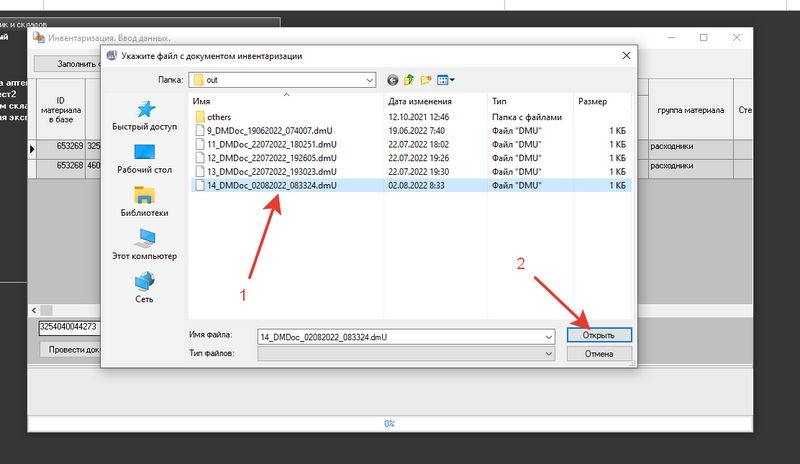Select Быстрый доступ in sidebar

[145, 116]
